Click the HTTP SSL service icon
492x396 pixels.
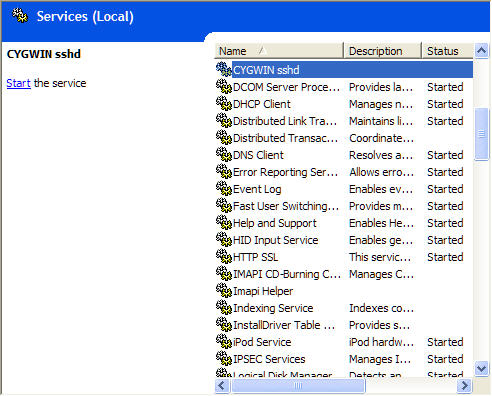coord(224,256)
